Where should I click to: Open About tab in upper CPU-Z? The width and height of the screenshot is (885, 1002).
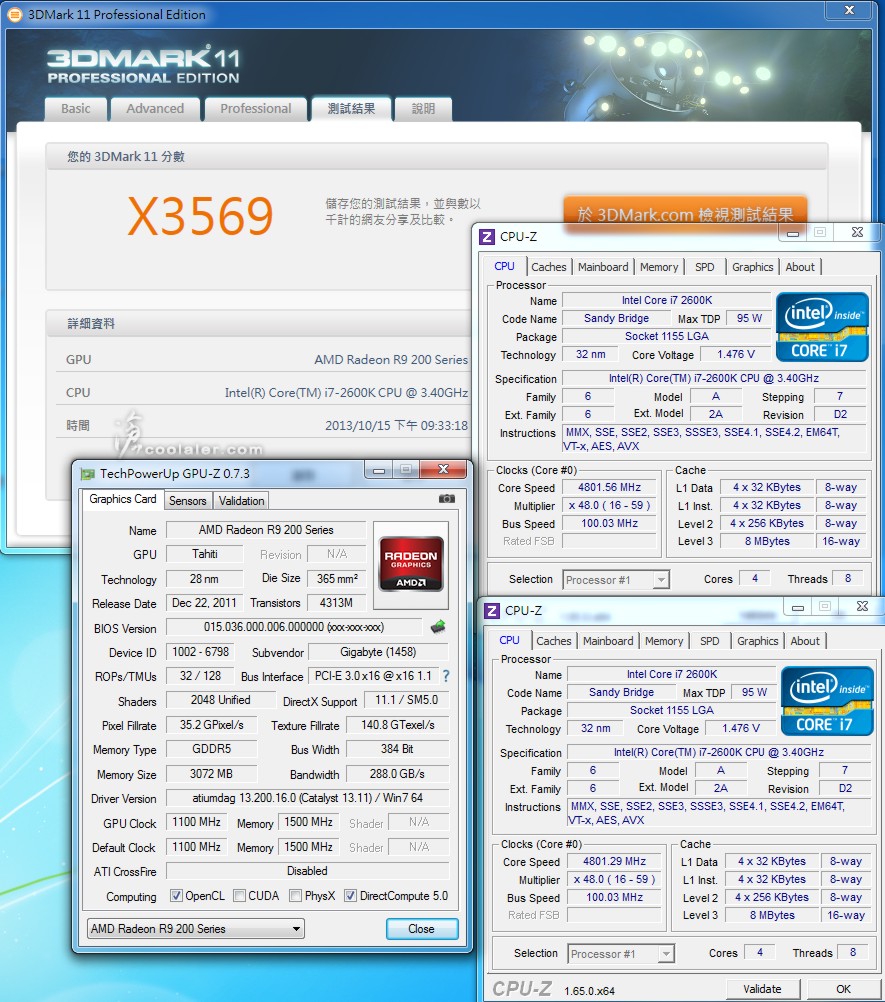[800, 267]
